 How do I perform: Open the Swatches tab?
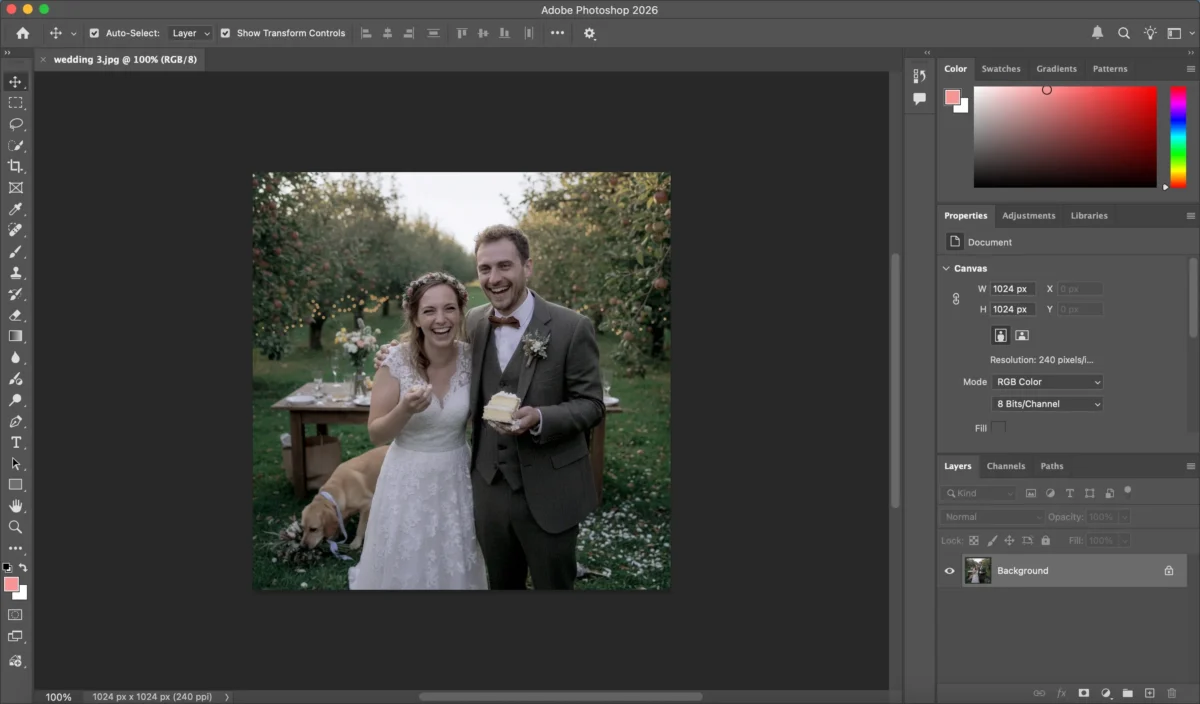[1000, 69]
